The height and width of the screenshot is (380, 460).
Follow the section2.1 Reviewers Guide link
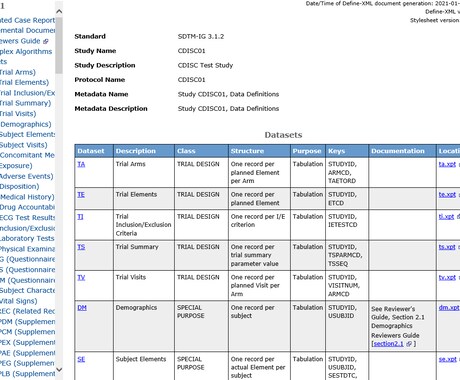click(388, 344)
